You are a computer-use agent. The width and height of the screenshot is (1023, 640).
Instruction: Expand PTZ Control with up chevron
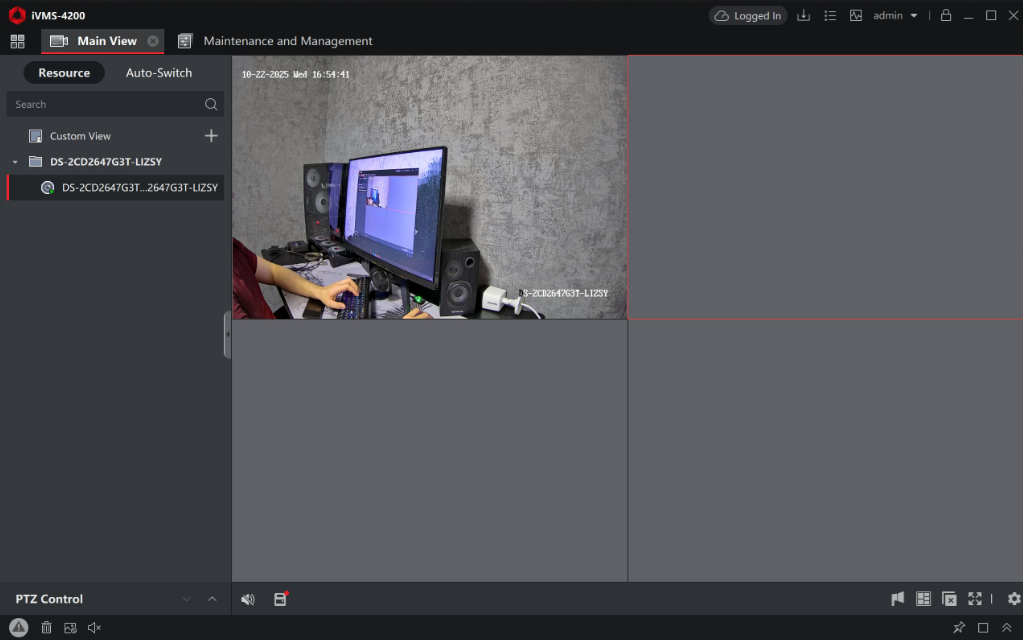pyautogui.click(x=212, y=599)
